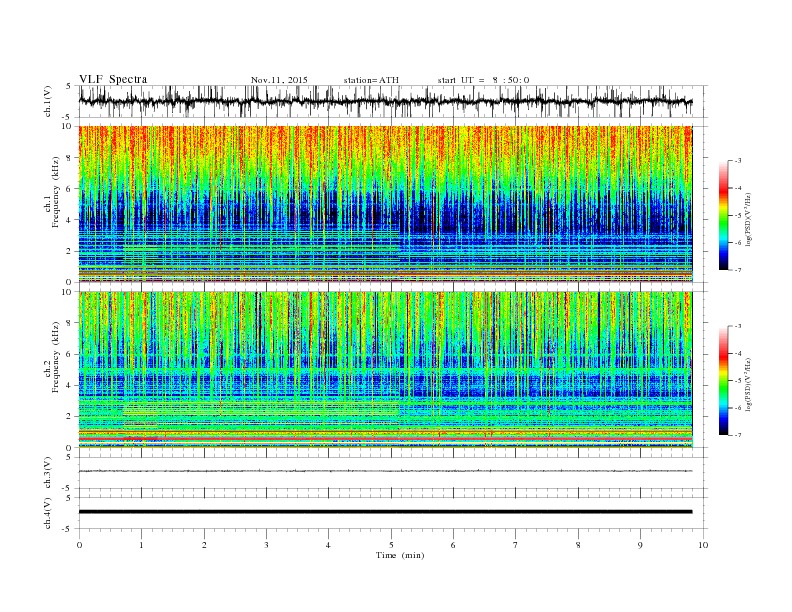Image resolution: width=792 pixels, height=612 pixels.
Task: Click the ch.1 spectrogram panel
Action: click(x=385, y=204)
